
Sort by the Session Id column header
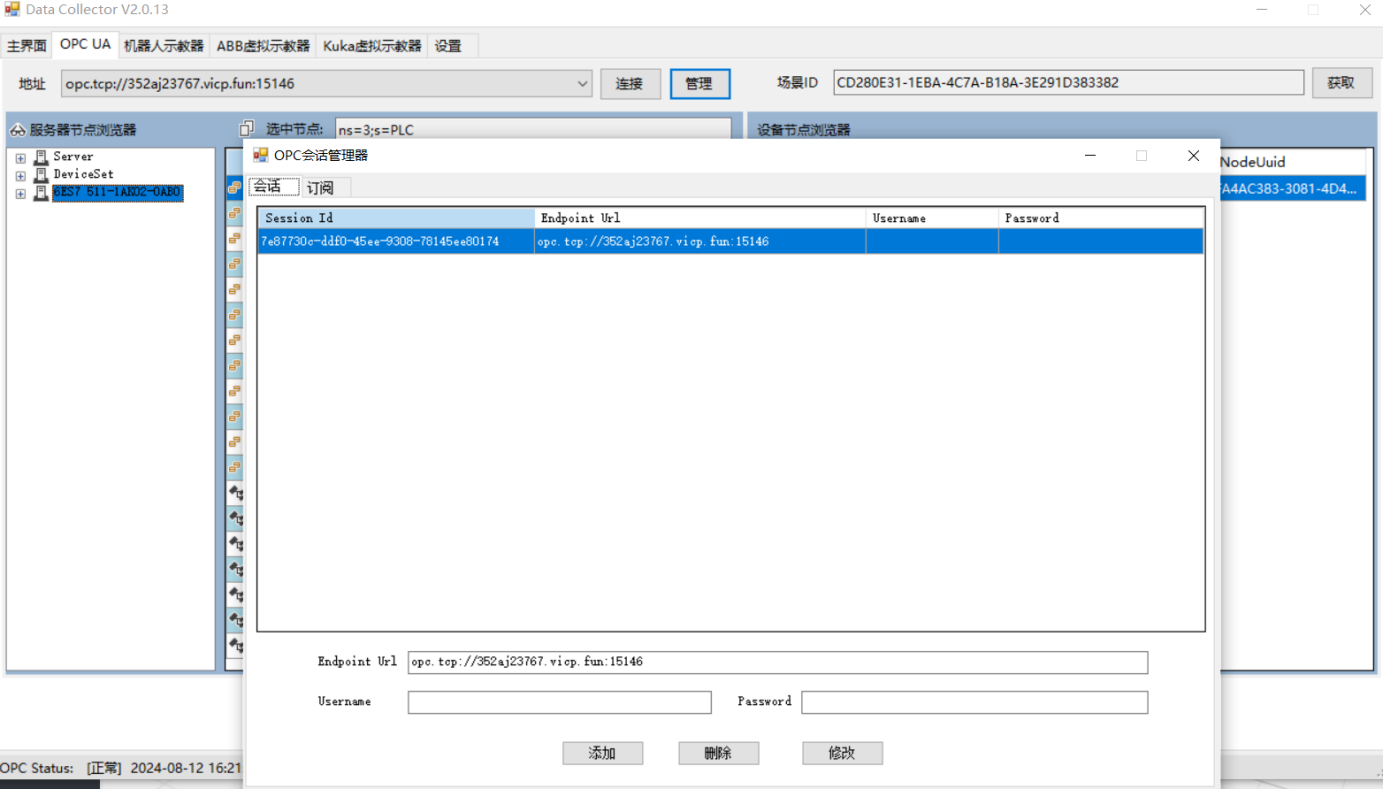click(396, 218)
